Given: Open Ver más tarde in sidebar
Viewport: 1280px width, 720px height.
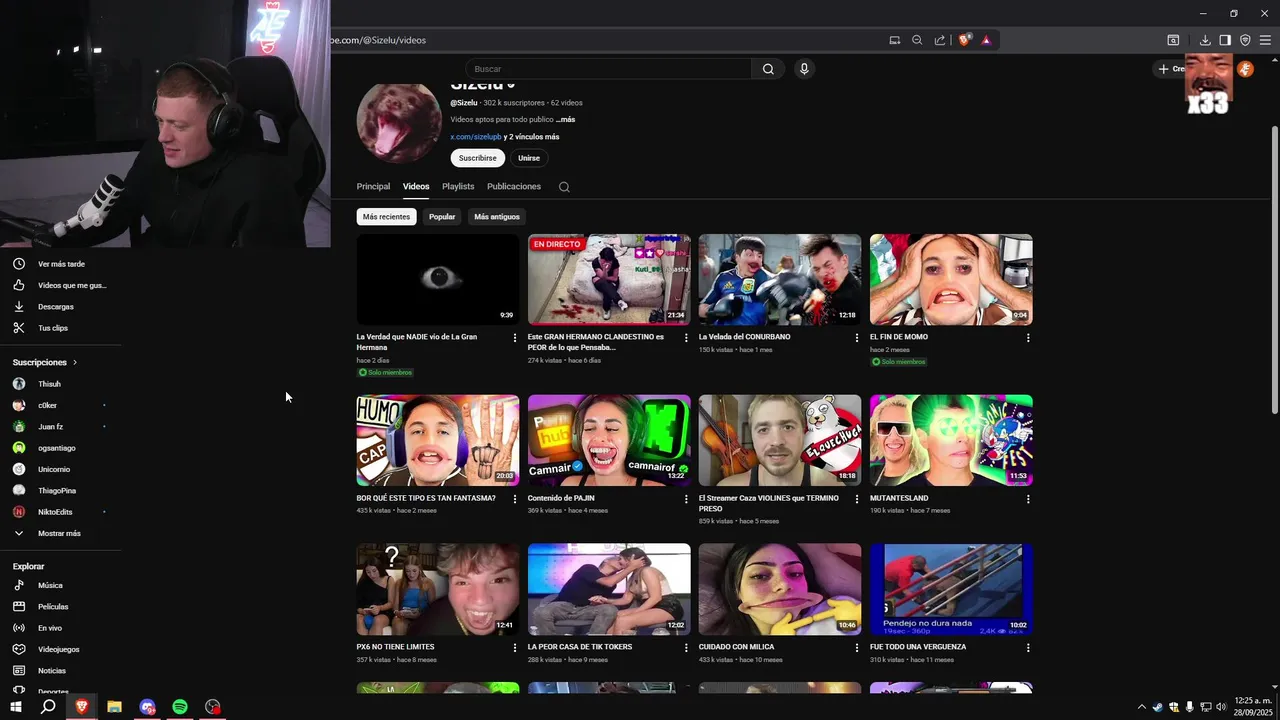Looking at the screenshot, I should 60,264.
